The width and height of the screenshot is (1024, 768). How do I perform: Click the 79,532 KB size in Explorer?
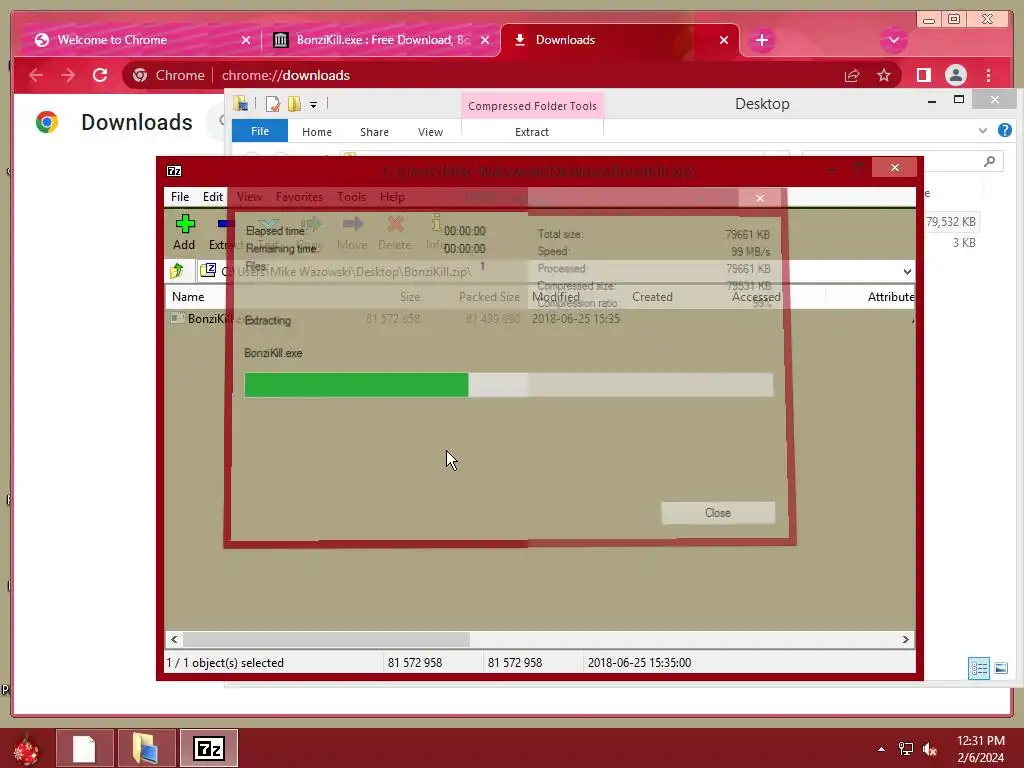[950, 222]
